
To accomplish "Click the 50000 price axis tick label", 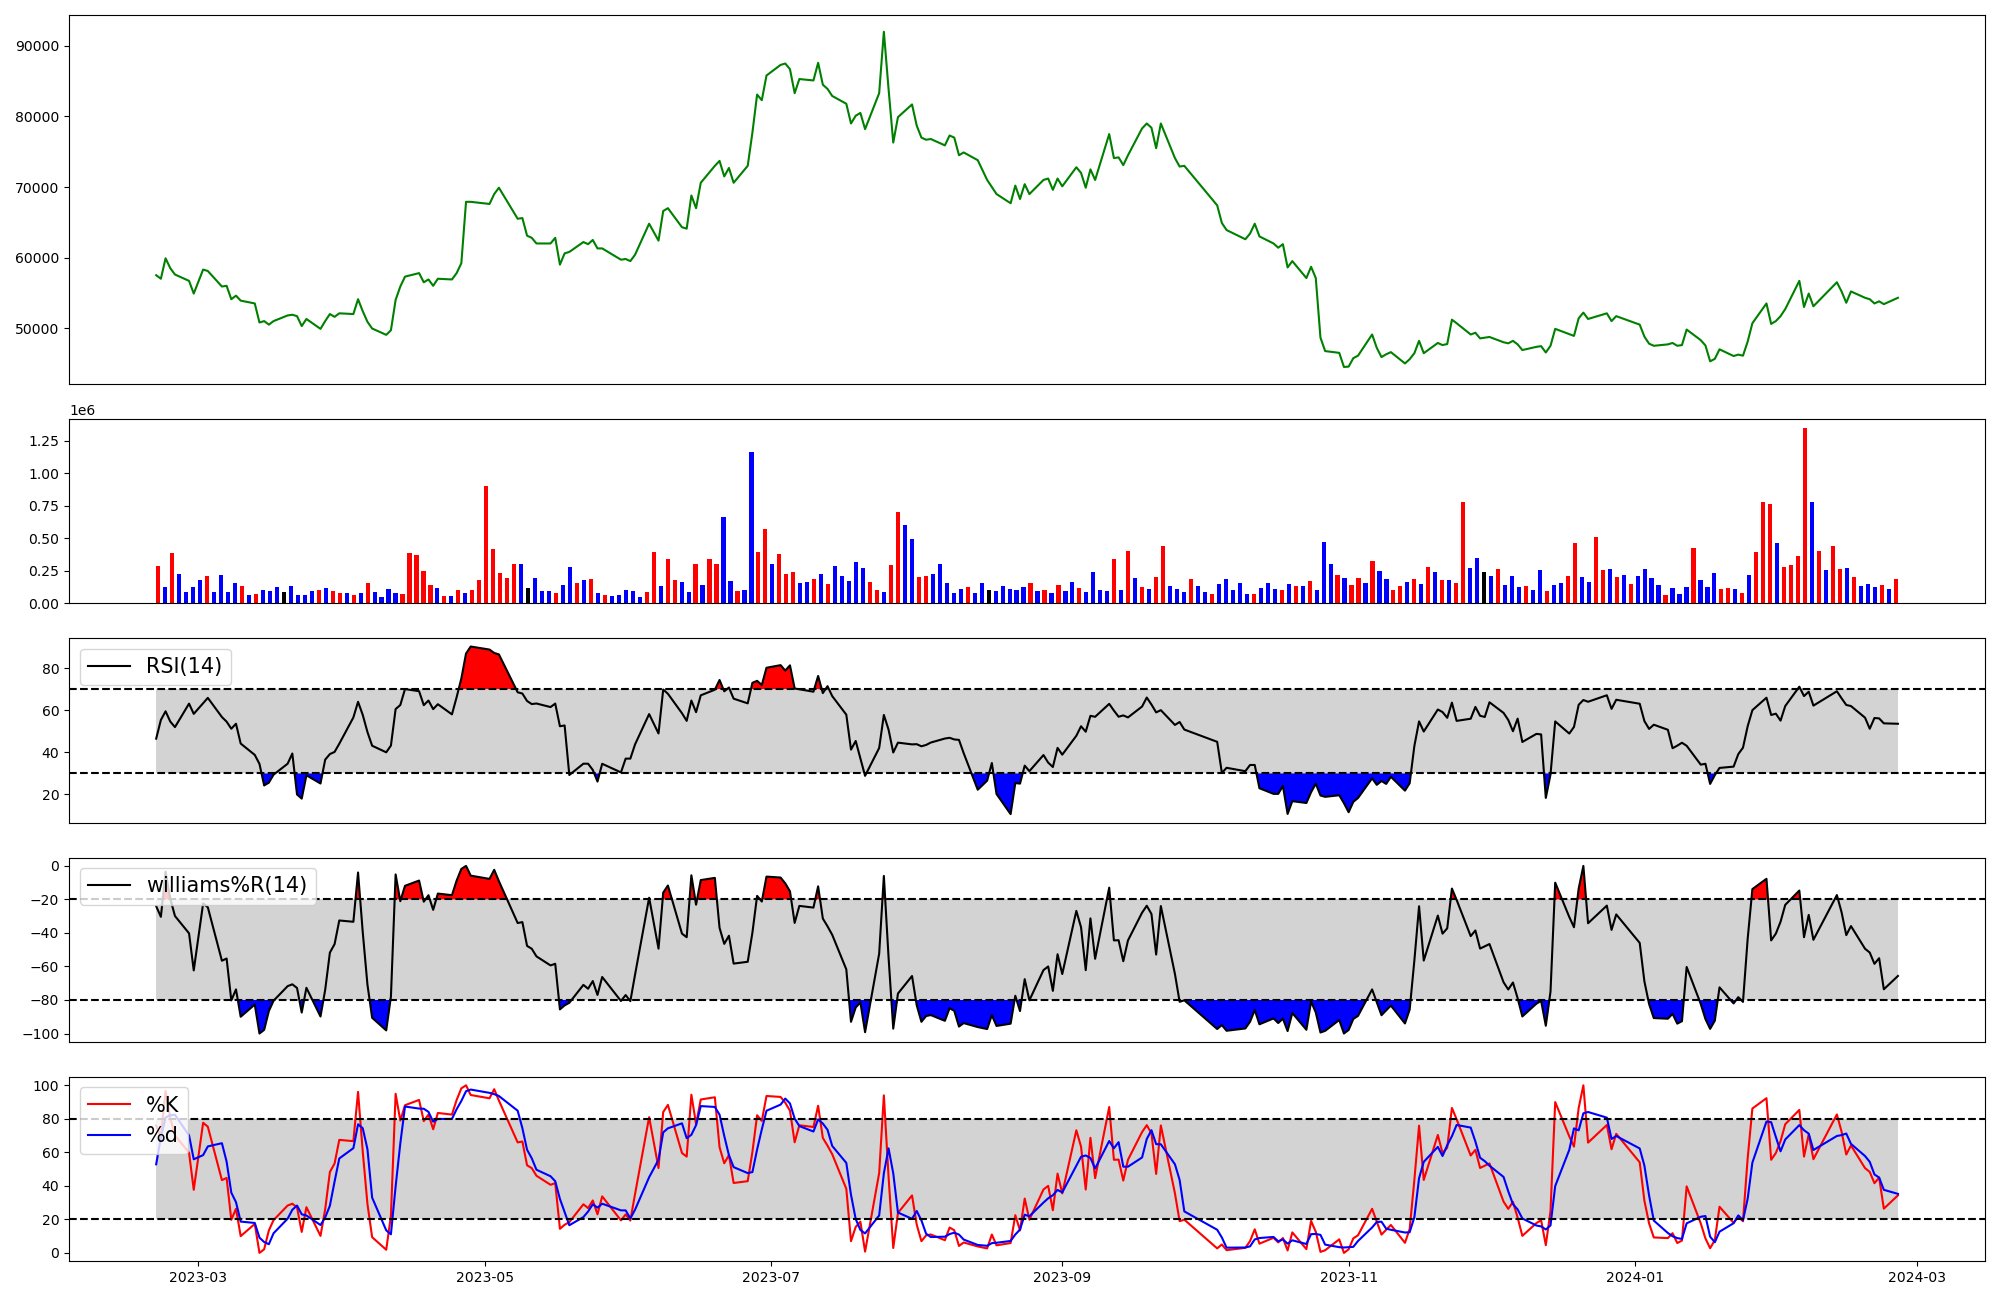I will pyautogui.click(x=38, y=329).
